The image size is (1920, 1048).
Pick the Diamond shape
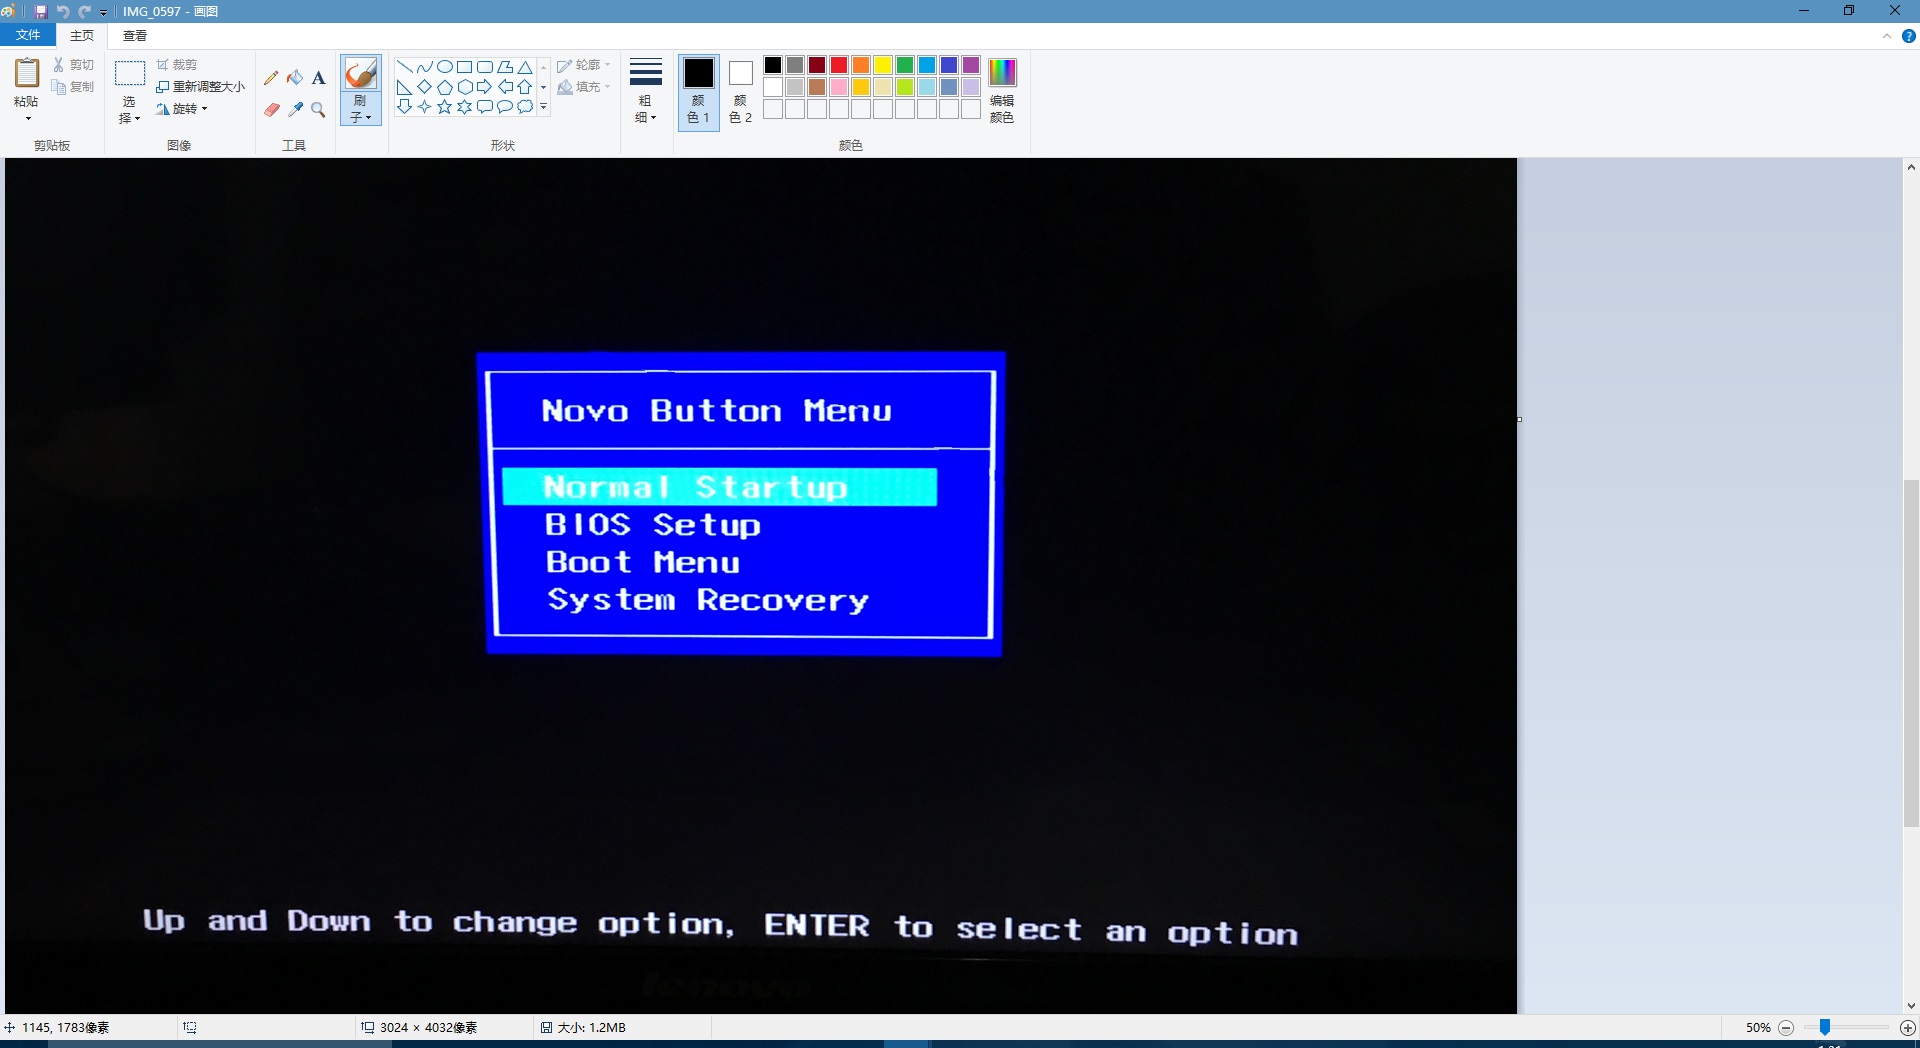point(425,87)
